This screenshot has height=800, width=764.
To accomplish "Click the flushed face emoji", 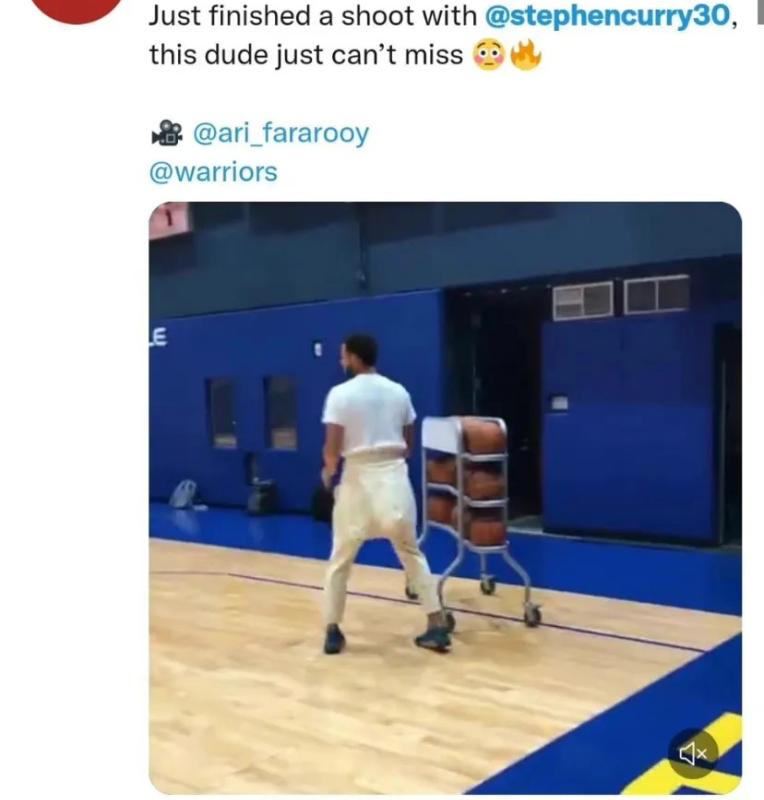I will point(489,55).
